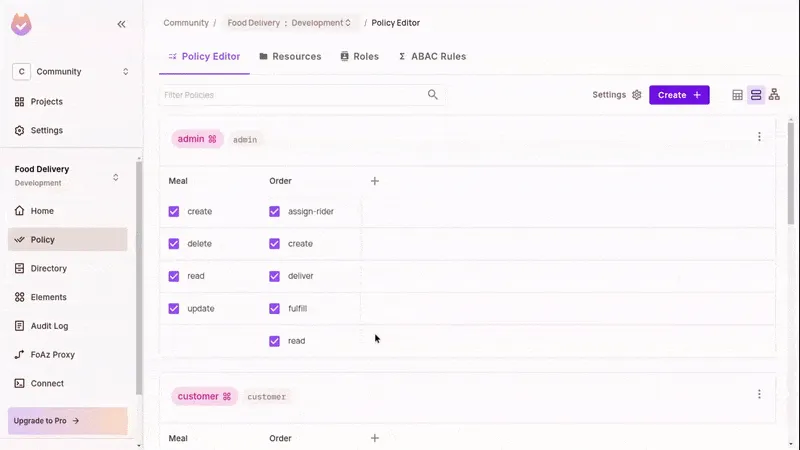800x450 pixels.
Task: Click Meal column header in admin section
Action: coord(178,181)
